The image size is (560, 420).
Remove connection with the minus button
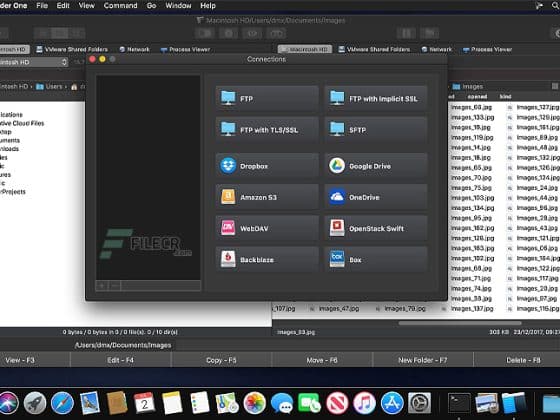pyautogui.click(x=115, y=286)
